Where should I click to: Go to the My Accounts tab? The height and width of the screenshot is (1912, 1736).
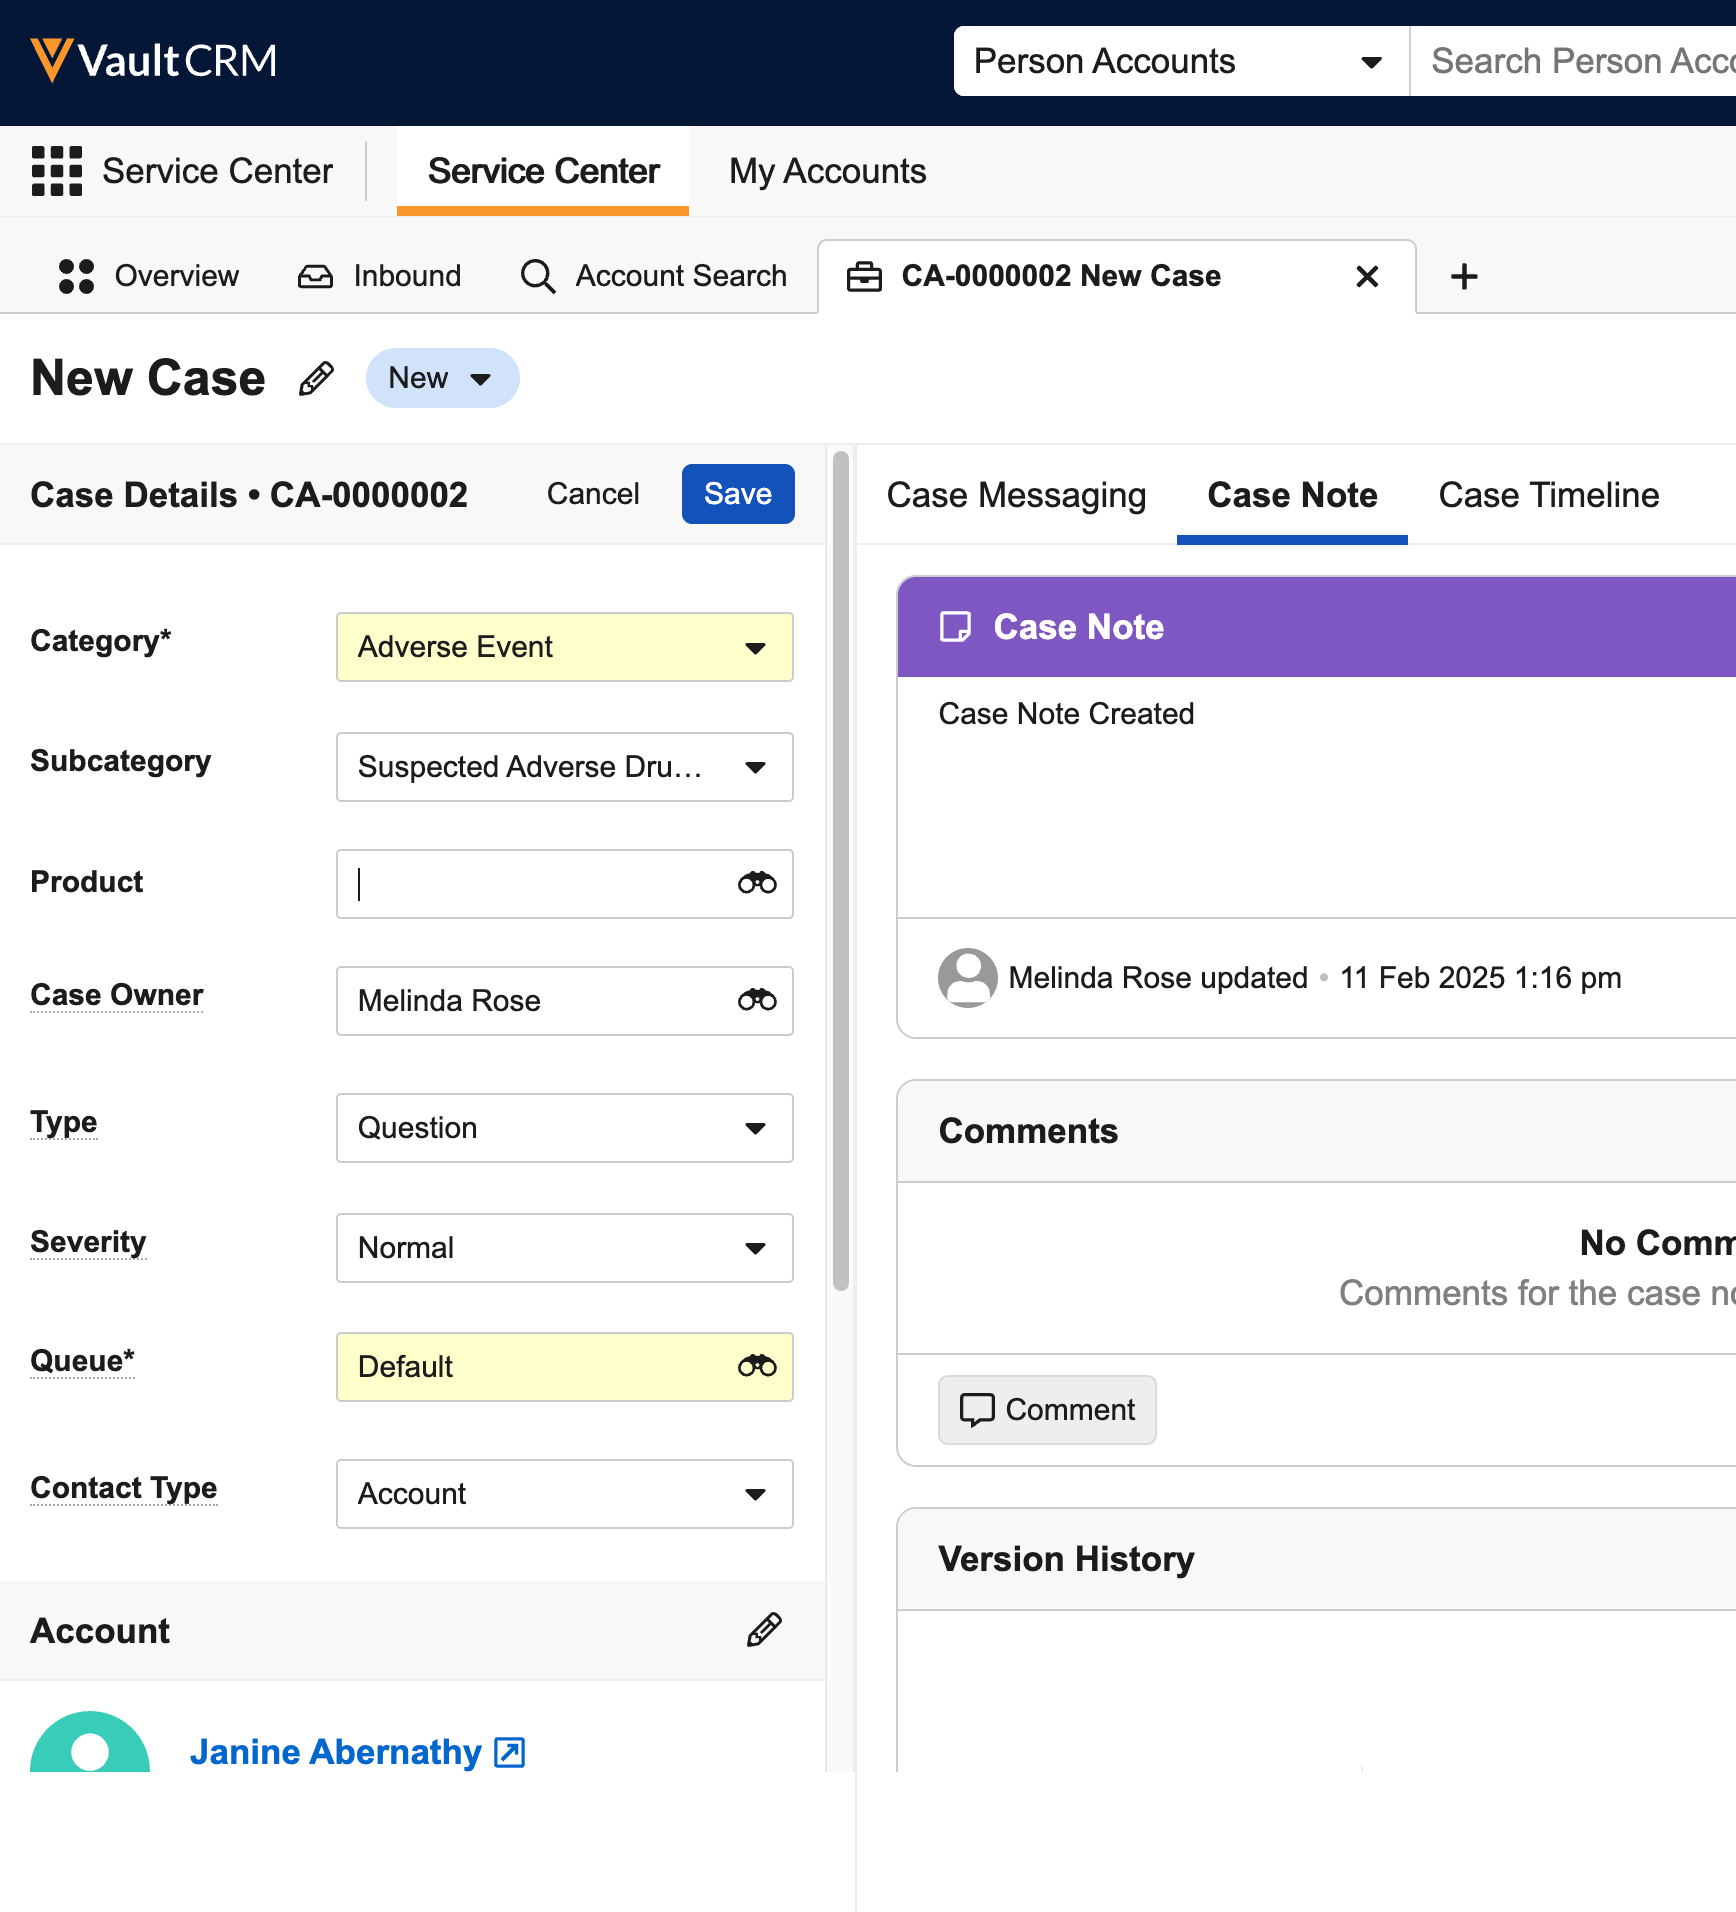point(827,171)
